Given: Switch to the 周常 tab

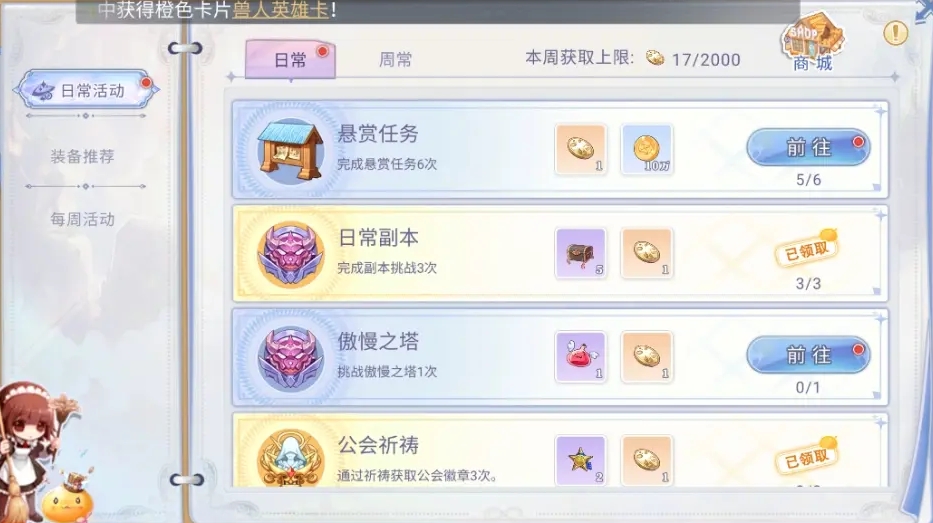Looking at the screenshot, I should click(x=396, y=59).
